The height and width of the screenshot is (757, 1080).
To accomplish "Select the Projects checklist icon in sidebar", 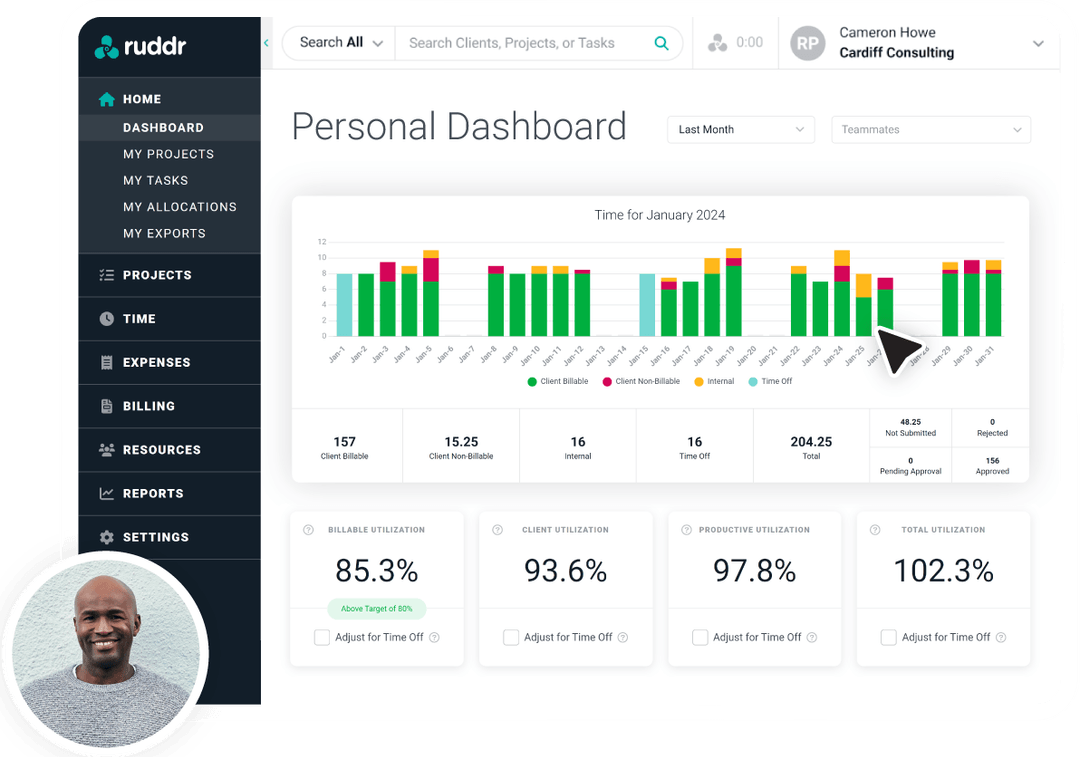I will pos(108,275).
